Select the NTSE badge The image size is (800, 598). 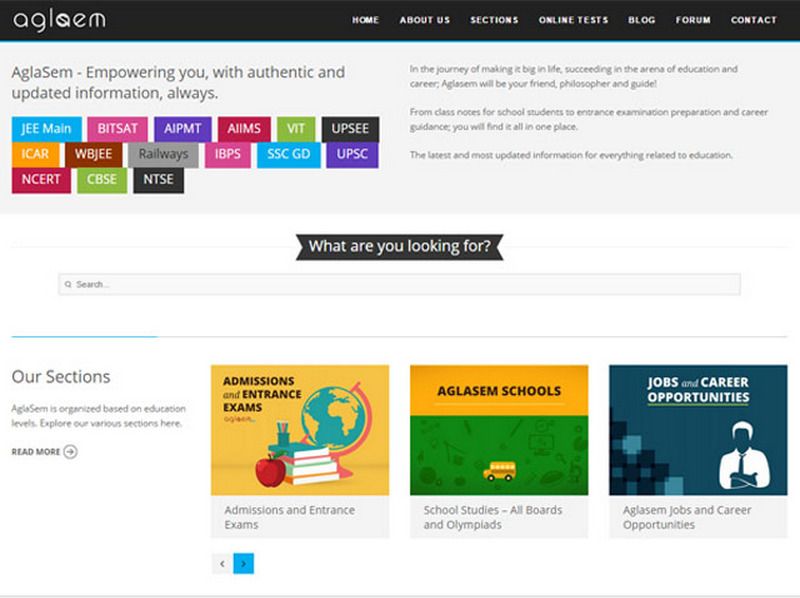pos(158,179)
